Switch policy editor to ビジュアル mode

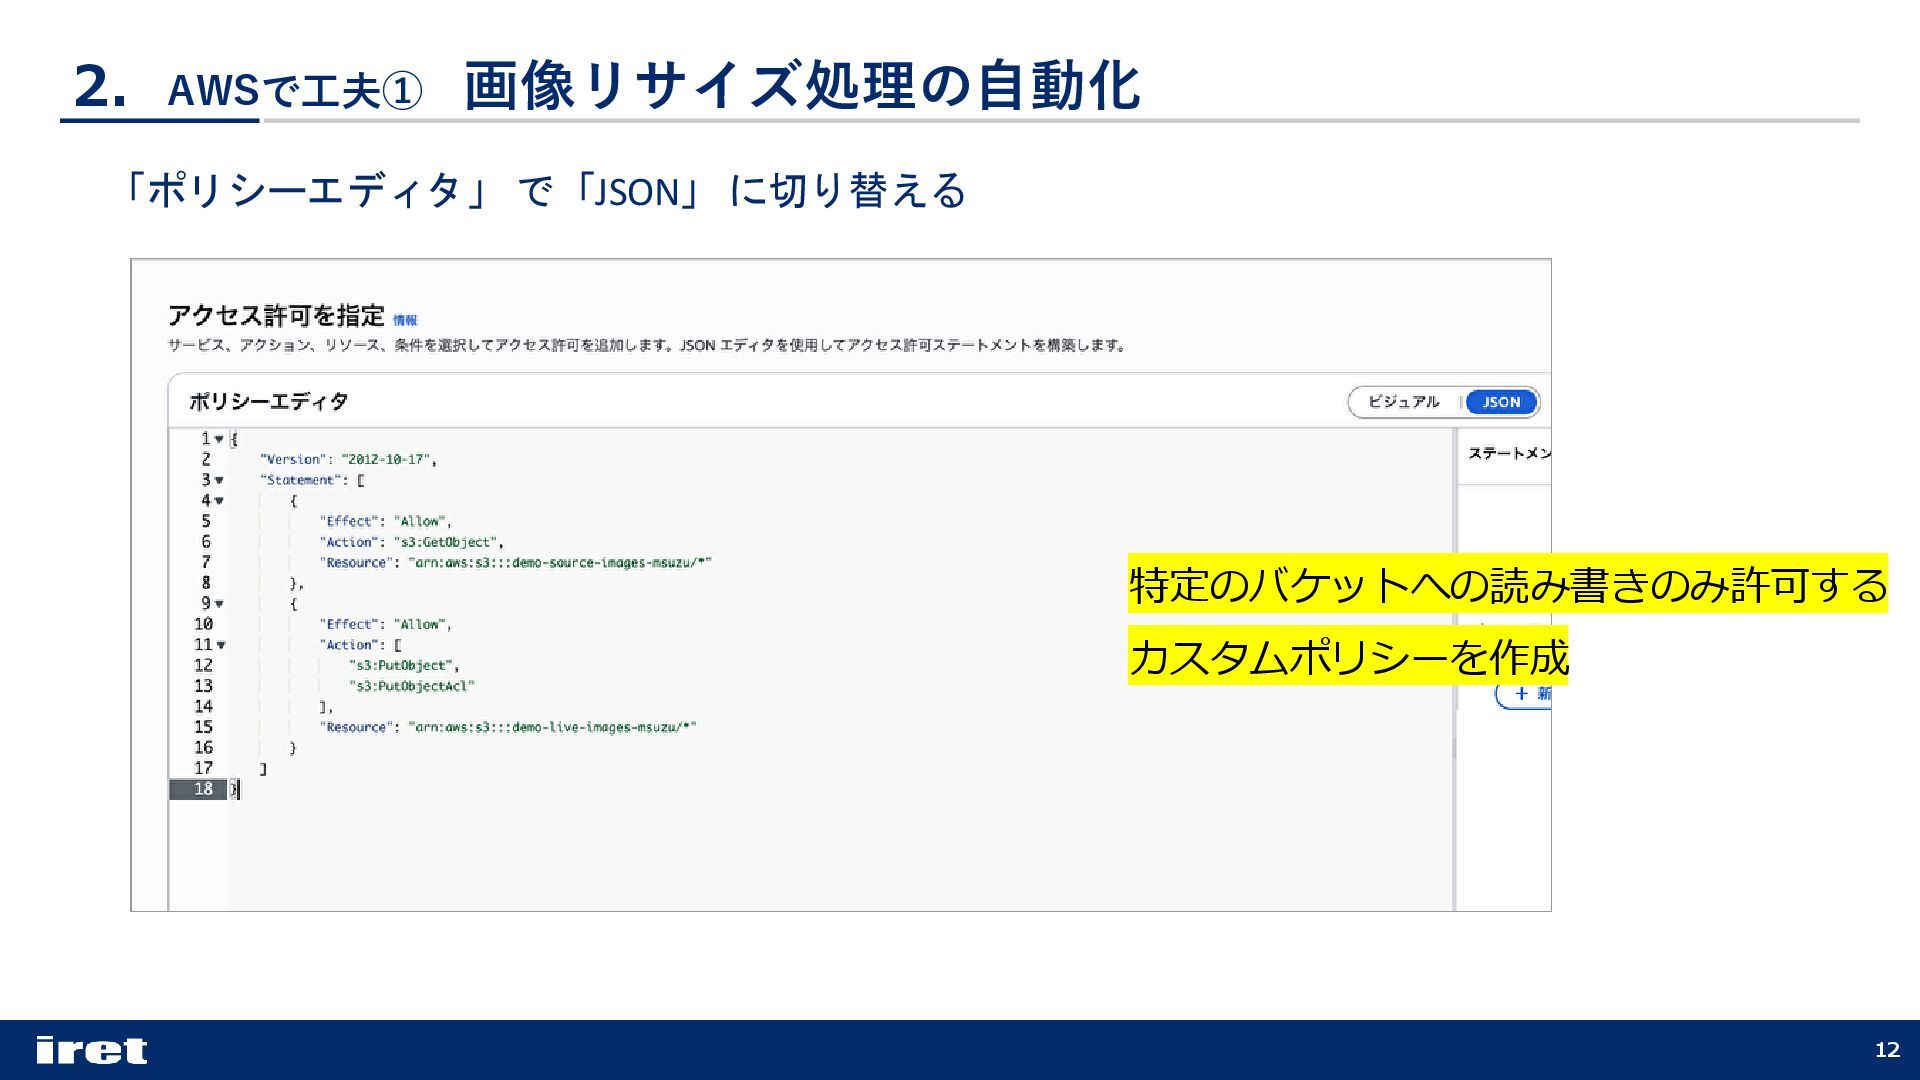pyautogui.click(x=1403, y=402)
